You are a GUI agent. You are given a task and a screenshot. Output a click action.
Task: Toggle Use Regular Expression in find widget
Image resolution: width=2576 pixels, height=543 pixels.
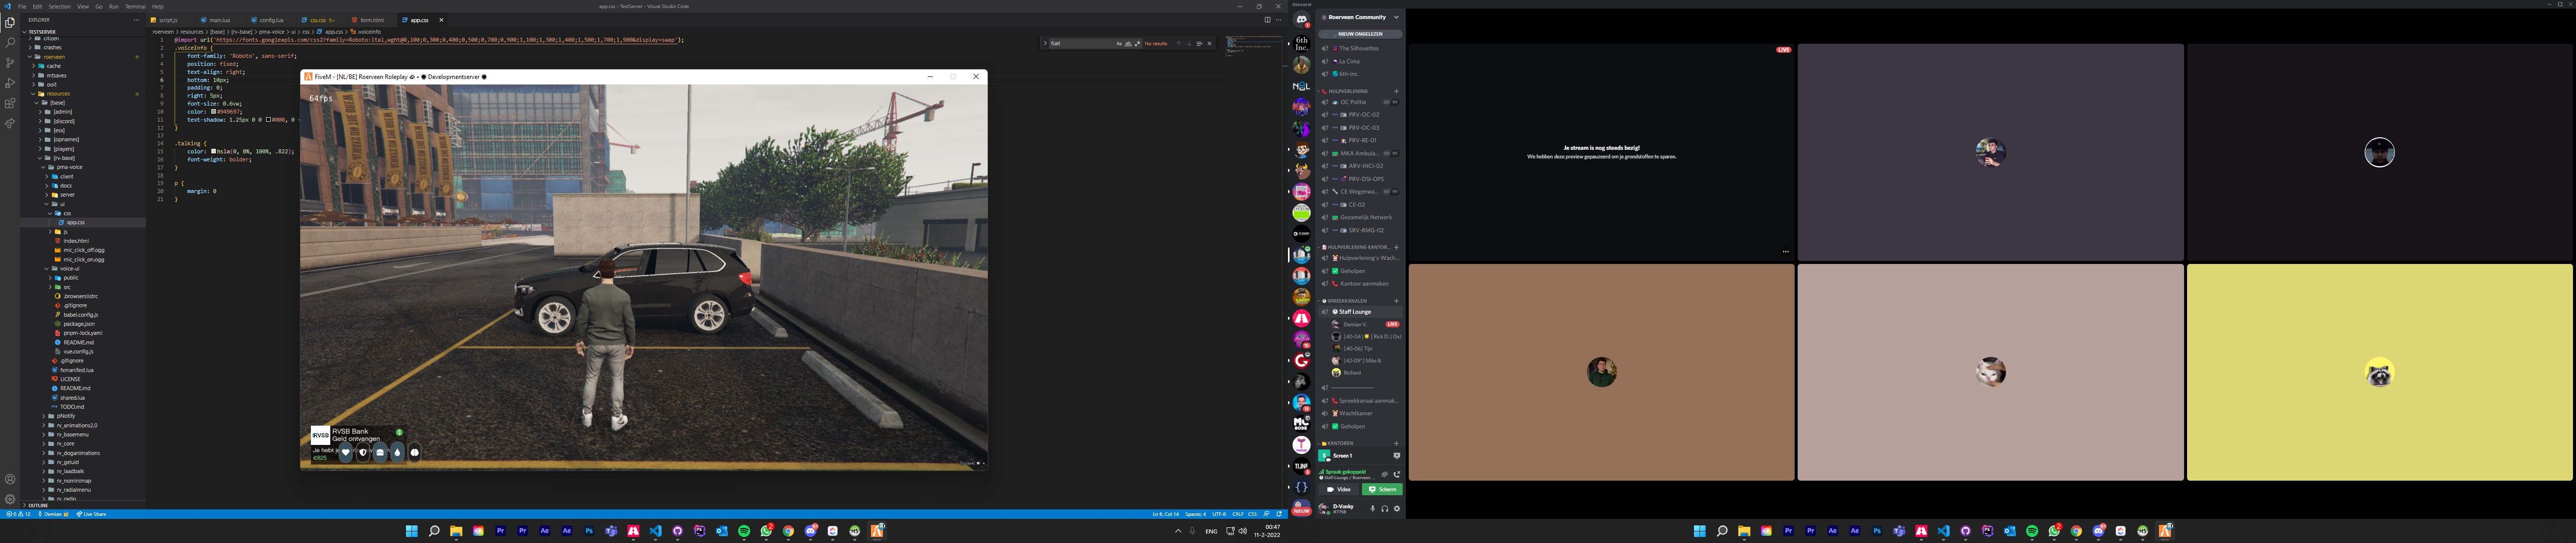tap(1137, 44)
